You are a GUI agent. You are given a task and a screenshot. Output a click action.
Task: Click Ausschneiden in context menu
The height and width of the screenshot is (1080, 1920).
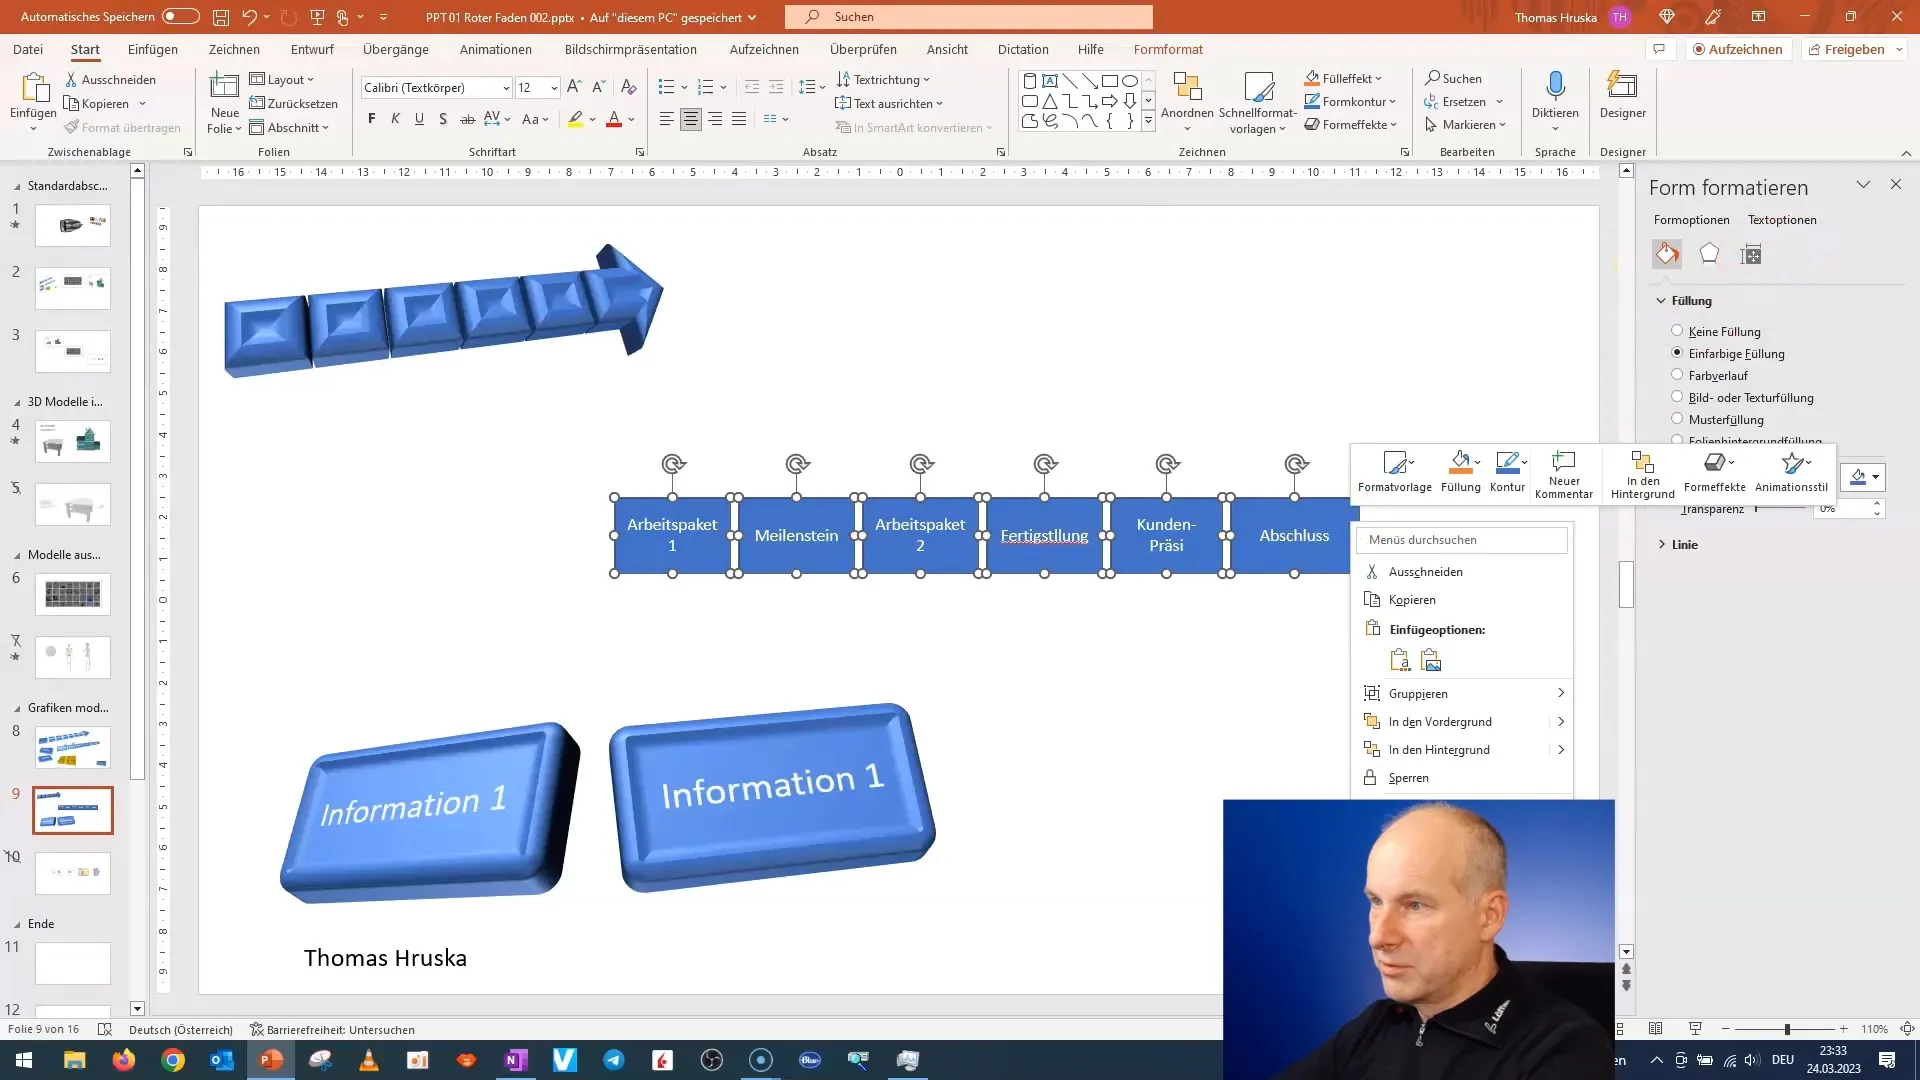(x=1424, y=571)
